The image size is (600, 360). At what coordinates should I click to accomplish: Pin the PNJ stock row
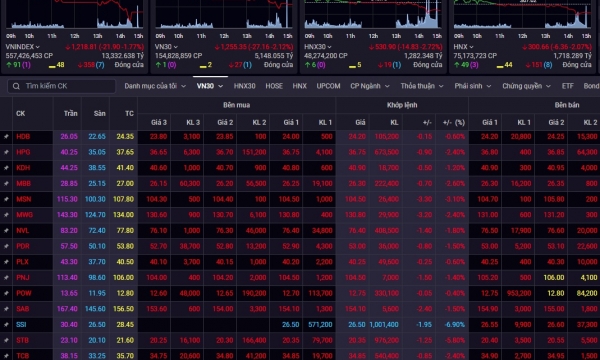(6, 278)
